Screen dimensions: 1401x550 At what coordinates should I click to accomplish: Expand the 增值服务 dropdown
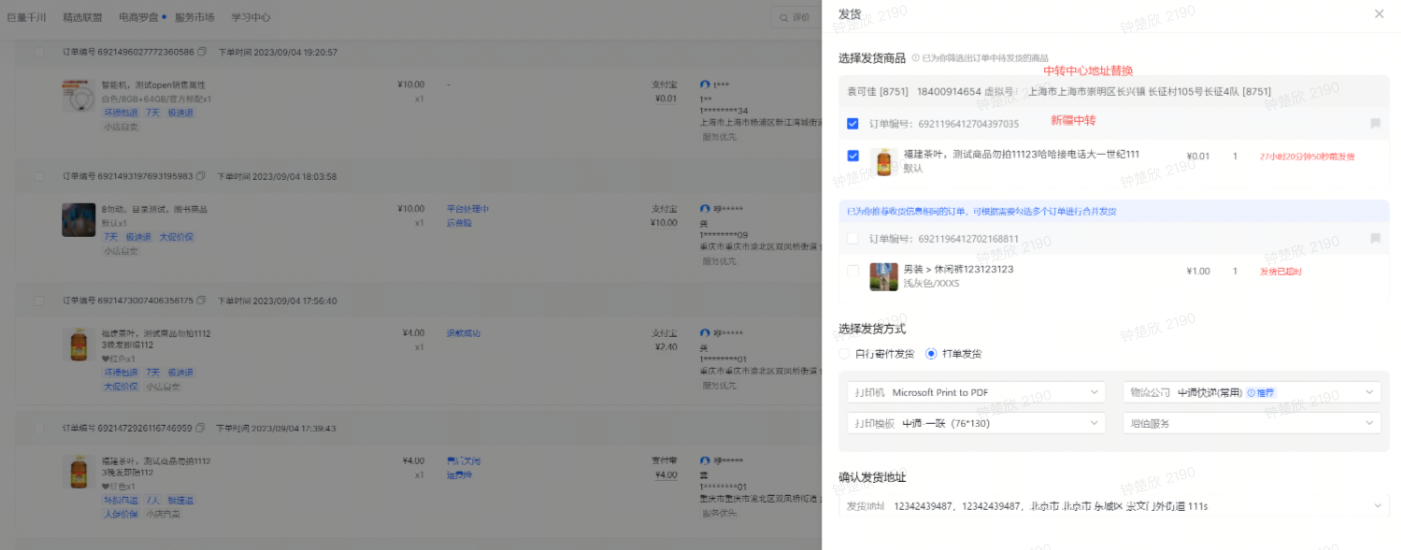point(1251,423)
